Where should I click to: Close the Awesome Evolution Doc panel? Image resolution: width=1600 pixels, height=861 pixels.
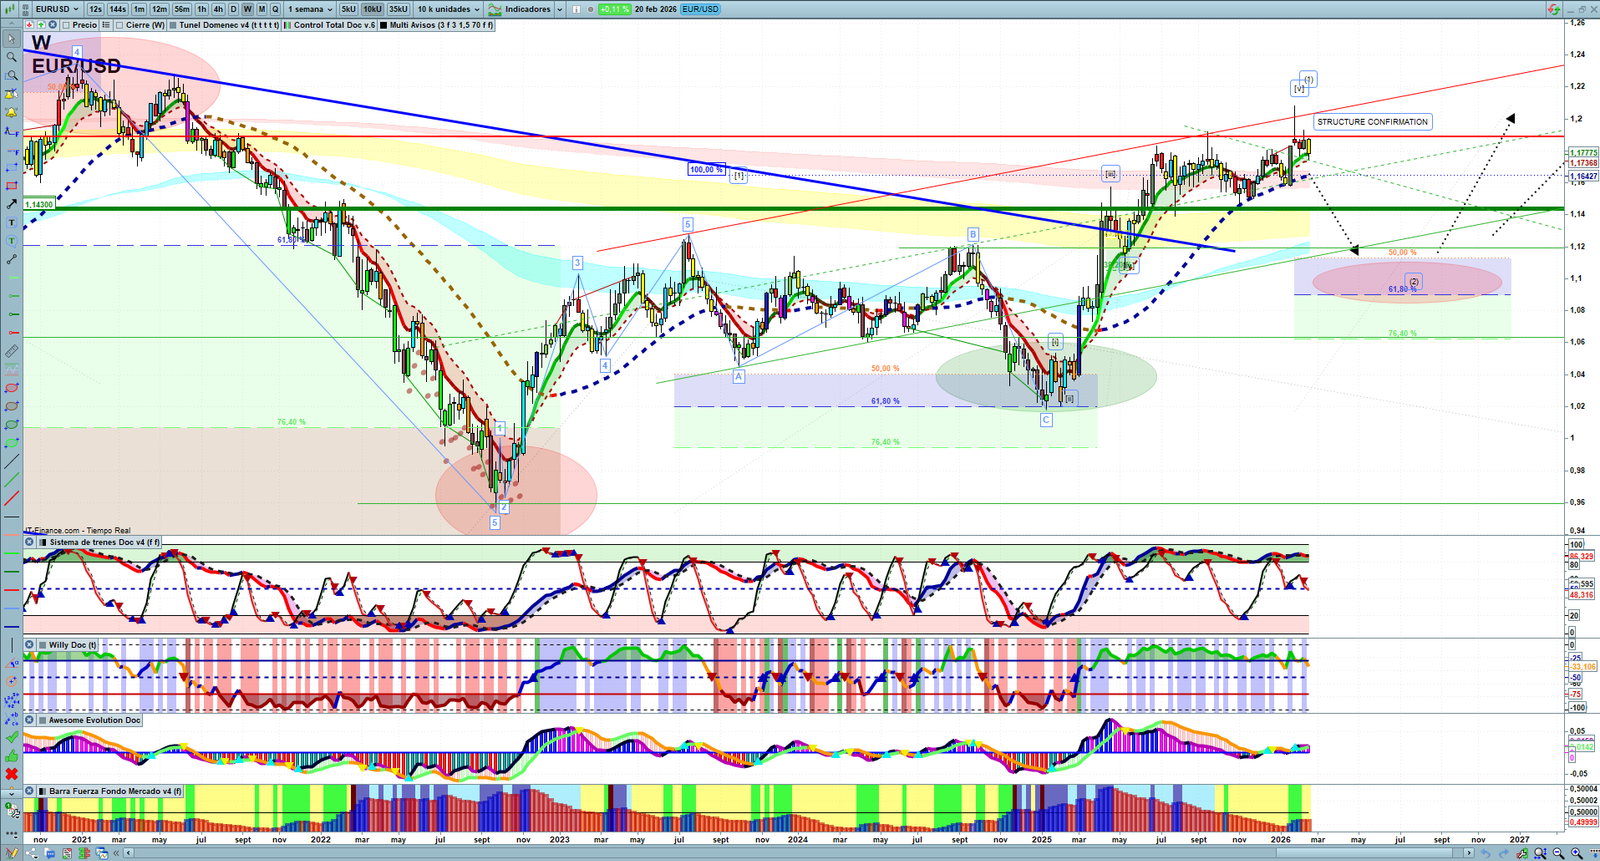click(30, 720)
